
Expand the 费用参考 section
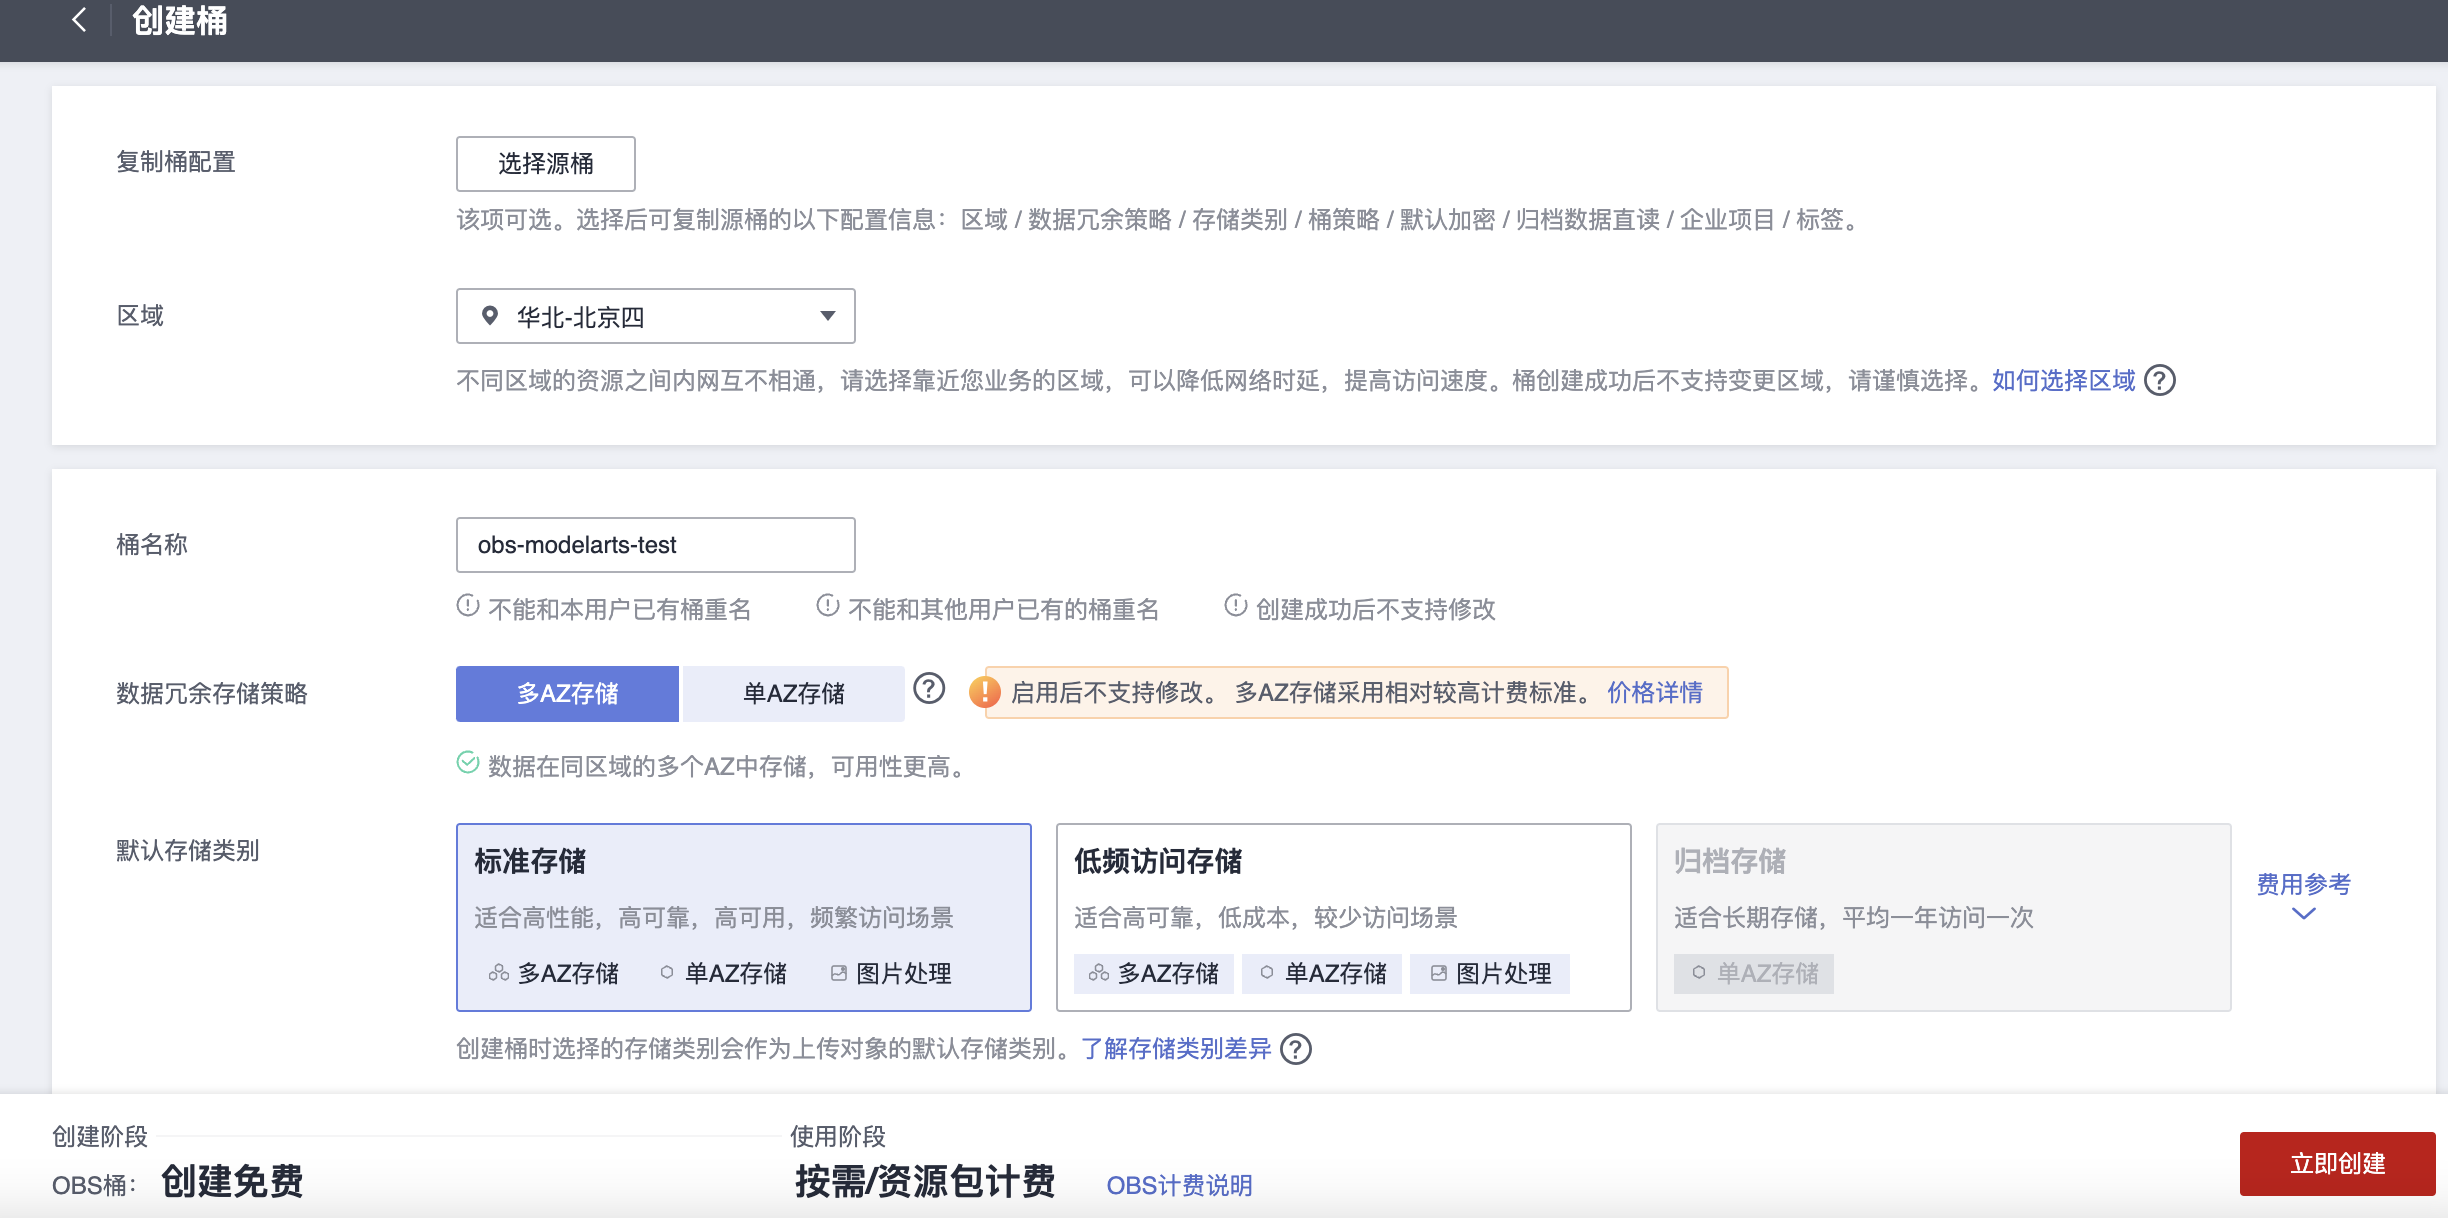2303,884
